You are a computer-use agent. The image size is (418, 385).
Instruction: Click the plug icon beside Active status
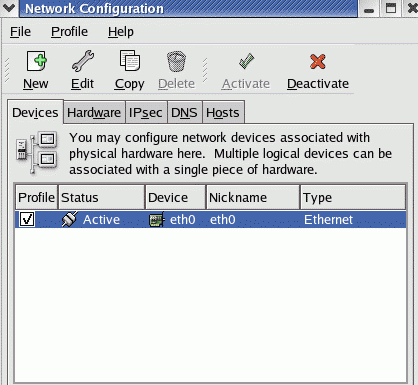[70, 219]
